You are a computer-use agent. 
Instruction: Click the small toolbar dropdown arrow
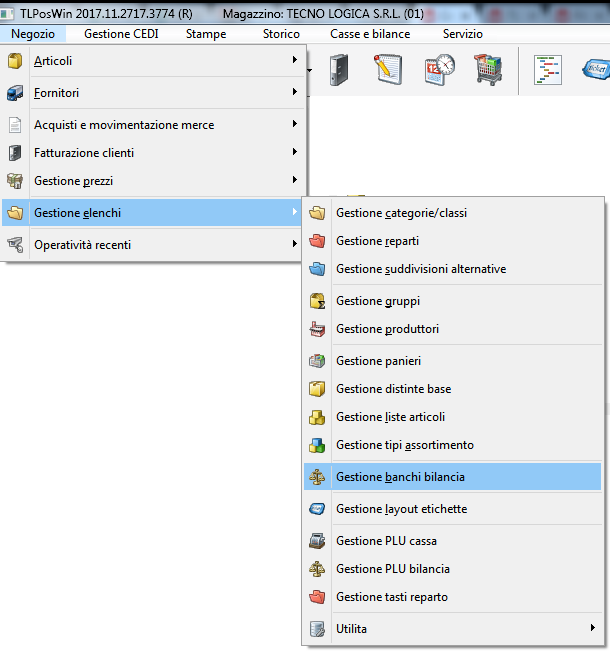coord(311,71)
